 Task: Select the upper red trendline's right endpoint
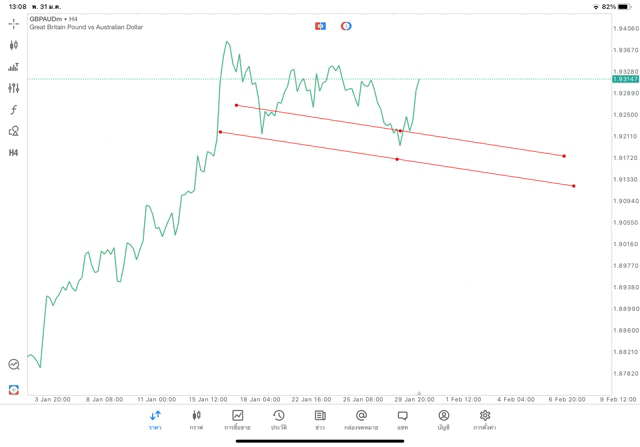click(x=564, y=156)
